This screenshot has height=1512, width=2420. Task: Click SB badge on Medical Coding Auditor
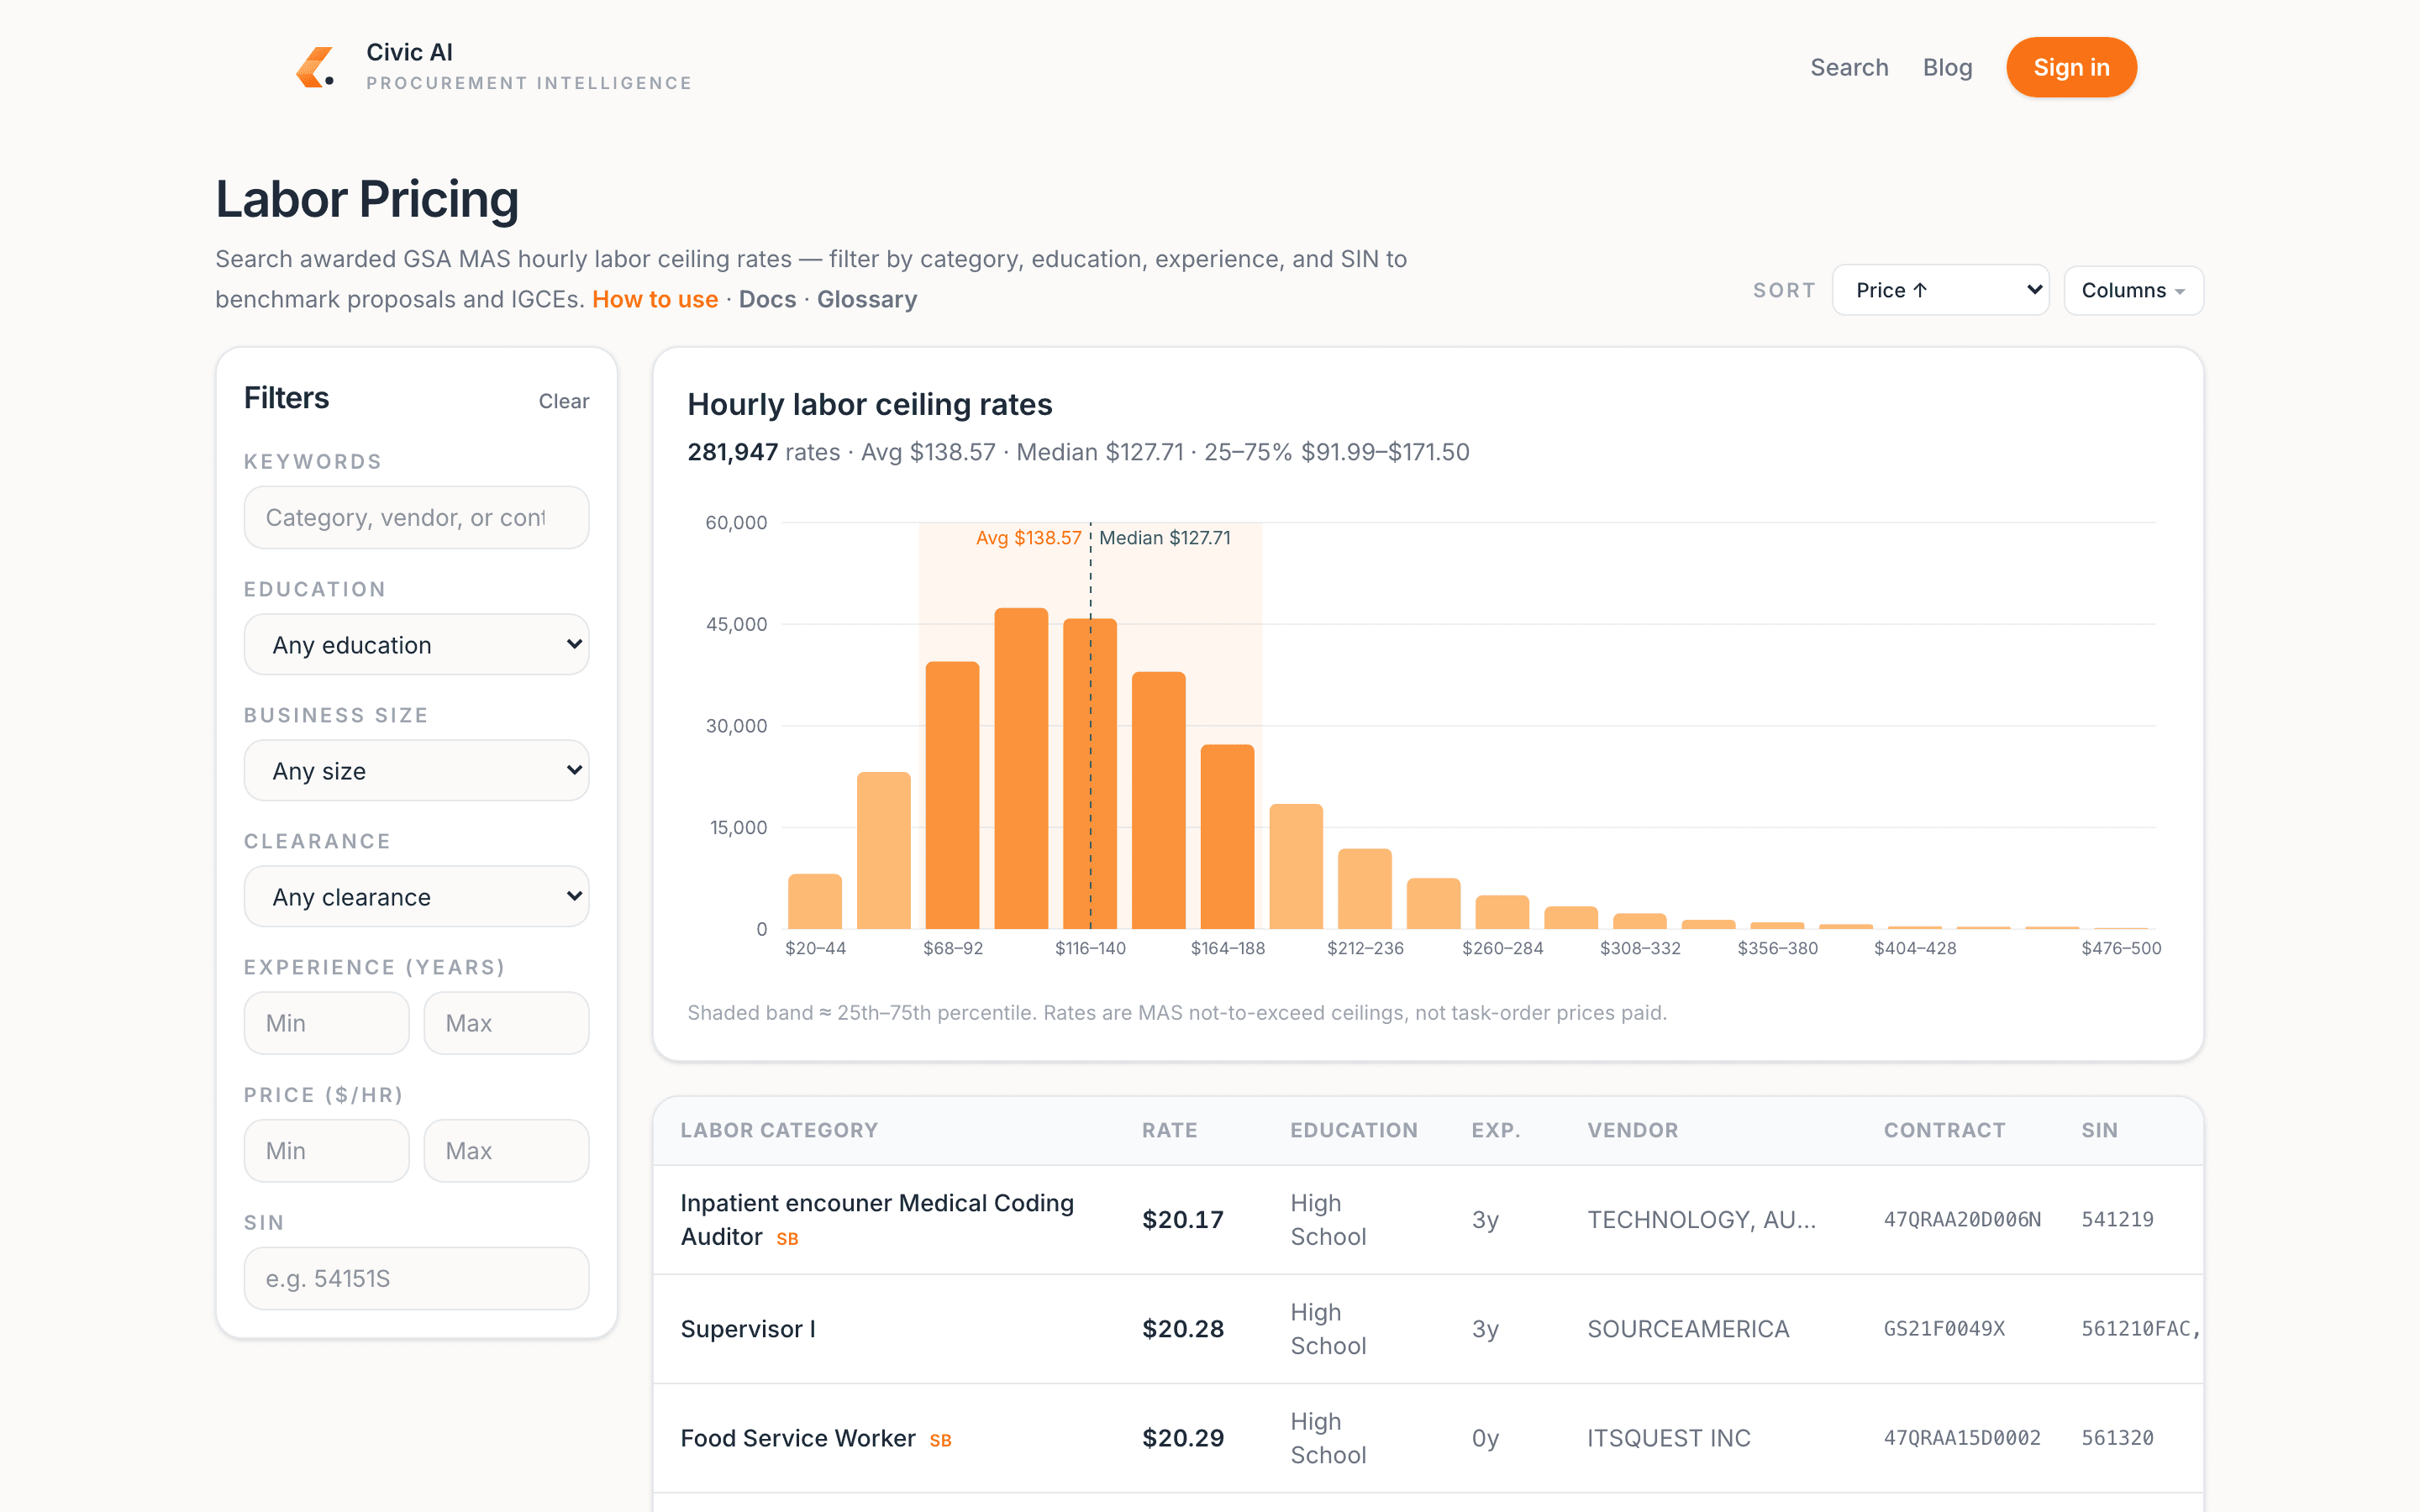tap(787, 1239)
